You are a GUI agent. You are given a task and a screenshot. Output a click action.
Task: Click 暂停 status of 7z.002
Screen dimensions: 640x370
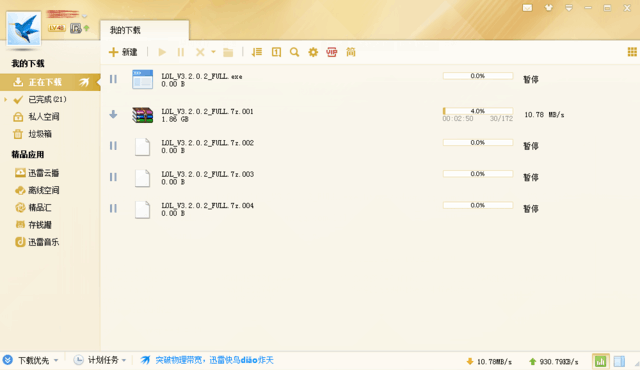coord(531,146)
